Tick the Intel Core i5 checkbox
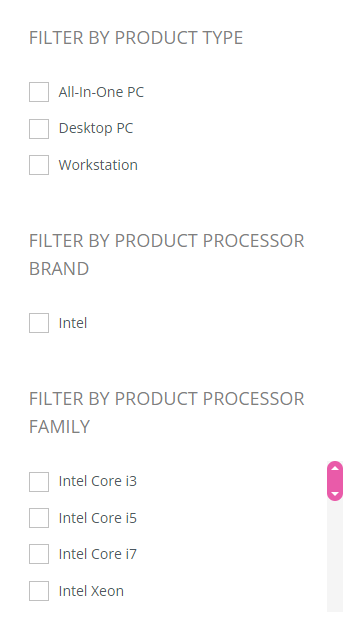 (x=39, y=518)
